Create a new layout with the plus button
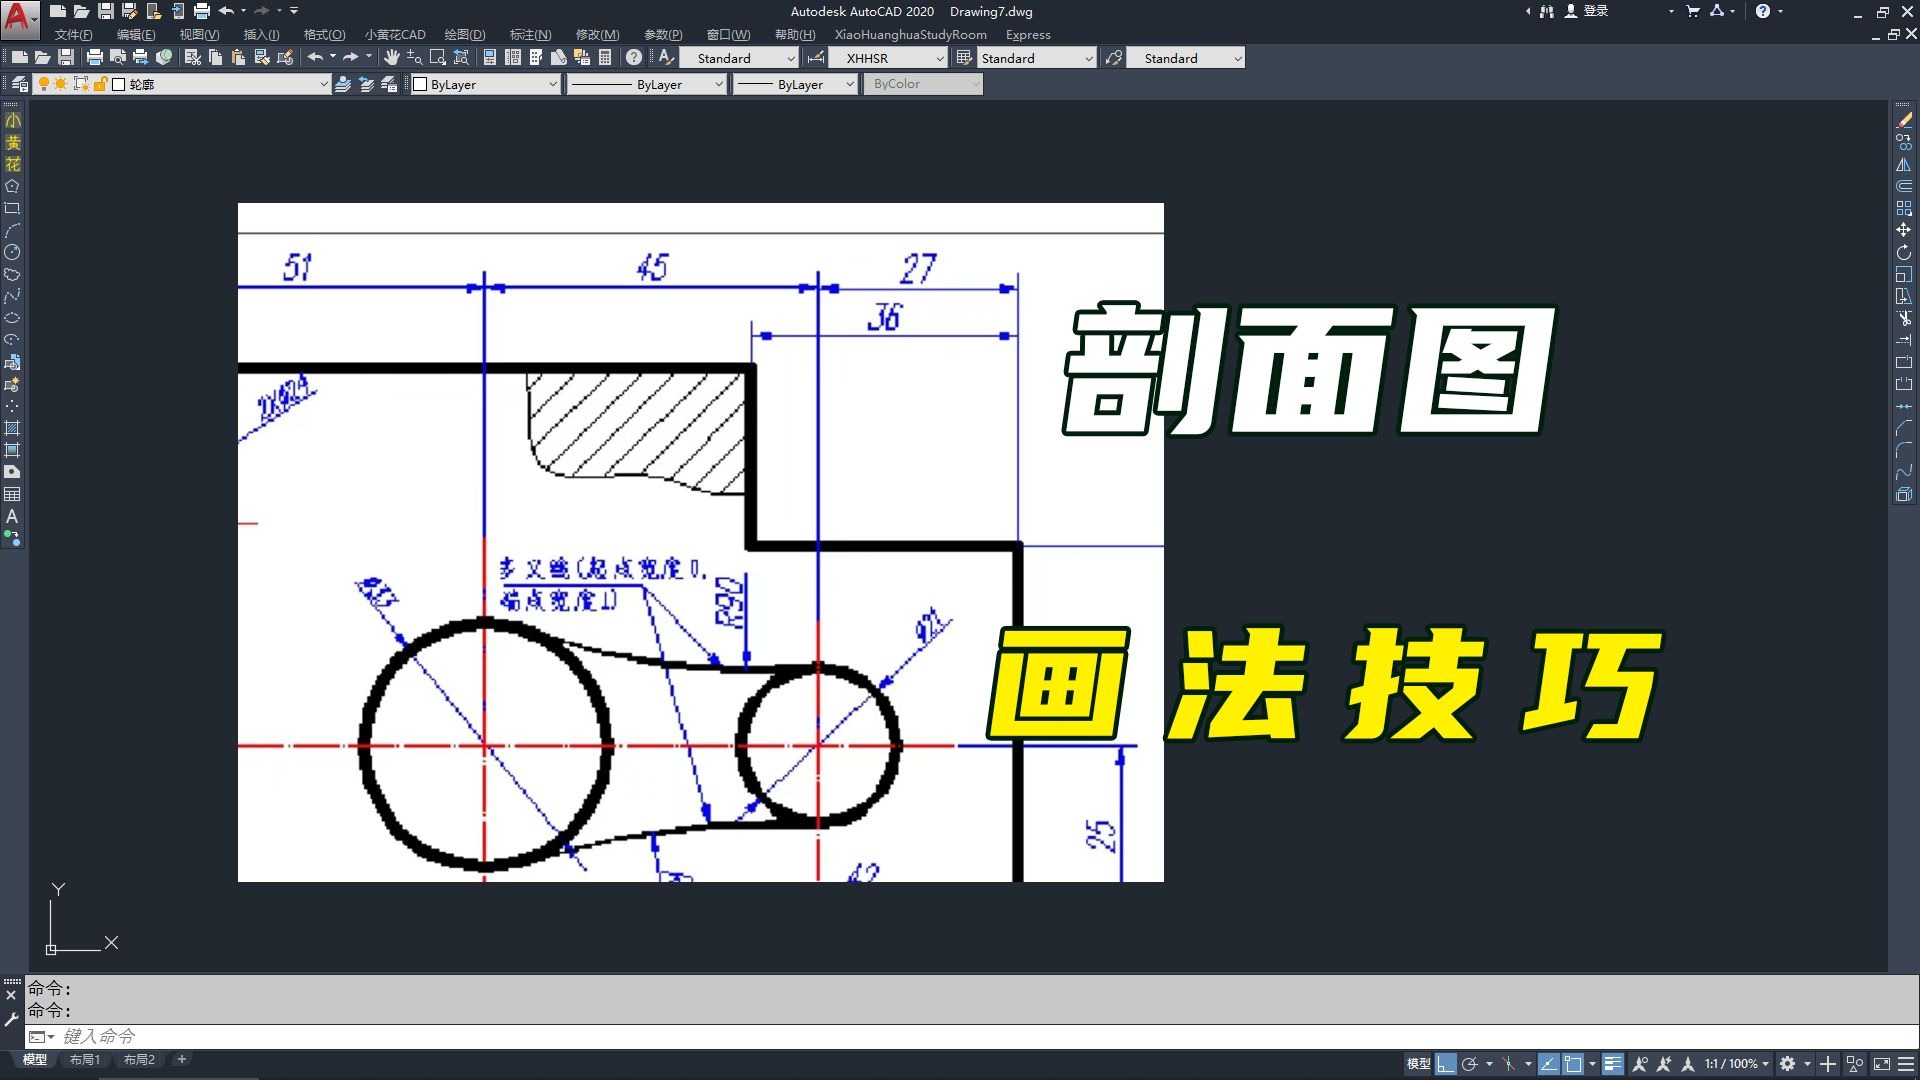Image resolution: width=1920 pixels, height=1080 pixels. pyautogui.click(x=181, y=1059)
